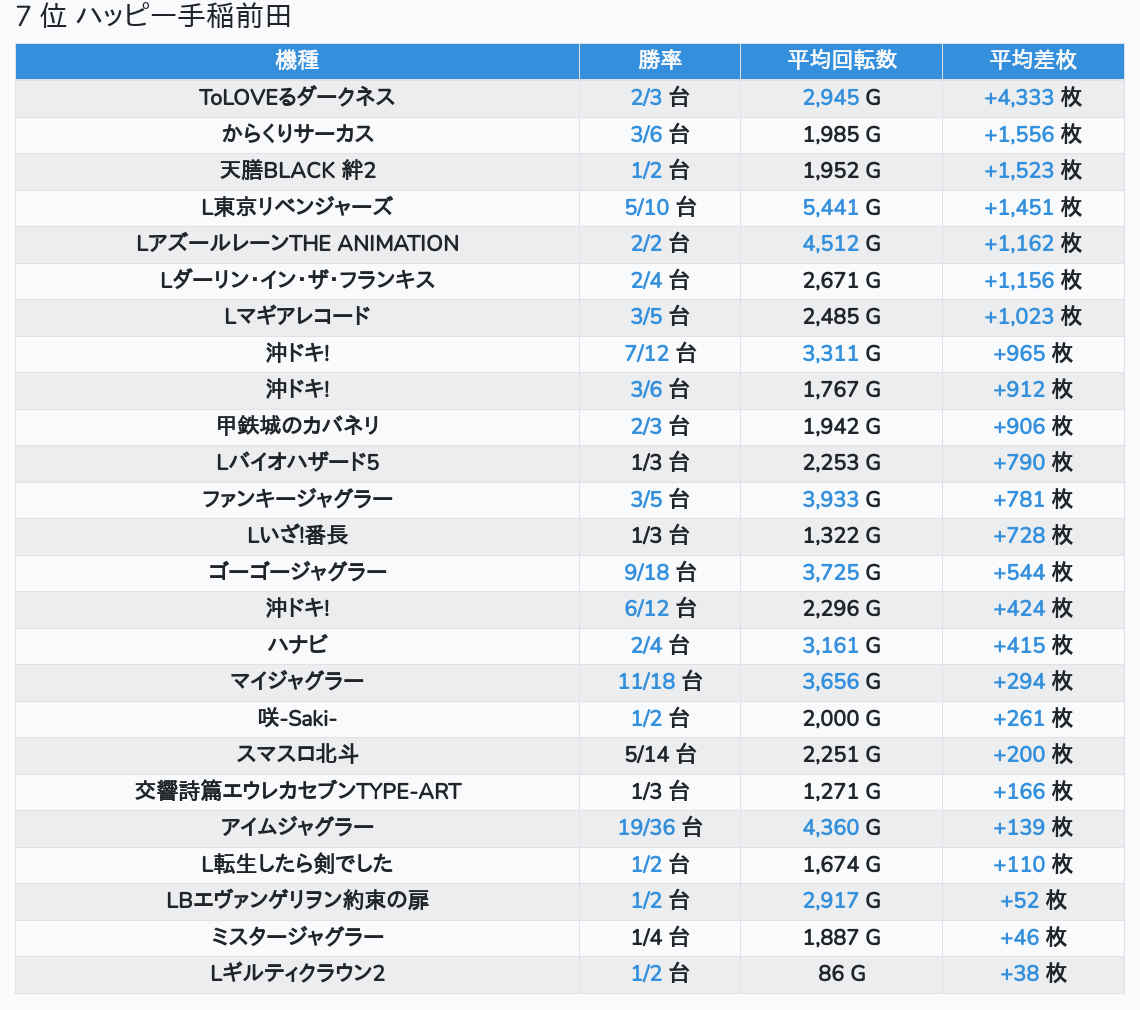1140x1010 pixels.
Task: Click 交響詩篇エウレカセブンTYPE-ART entry
Action: [297, 791]
